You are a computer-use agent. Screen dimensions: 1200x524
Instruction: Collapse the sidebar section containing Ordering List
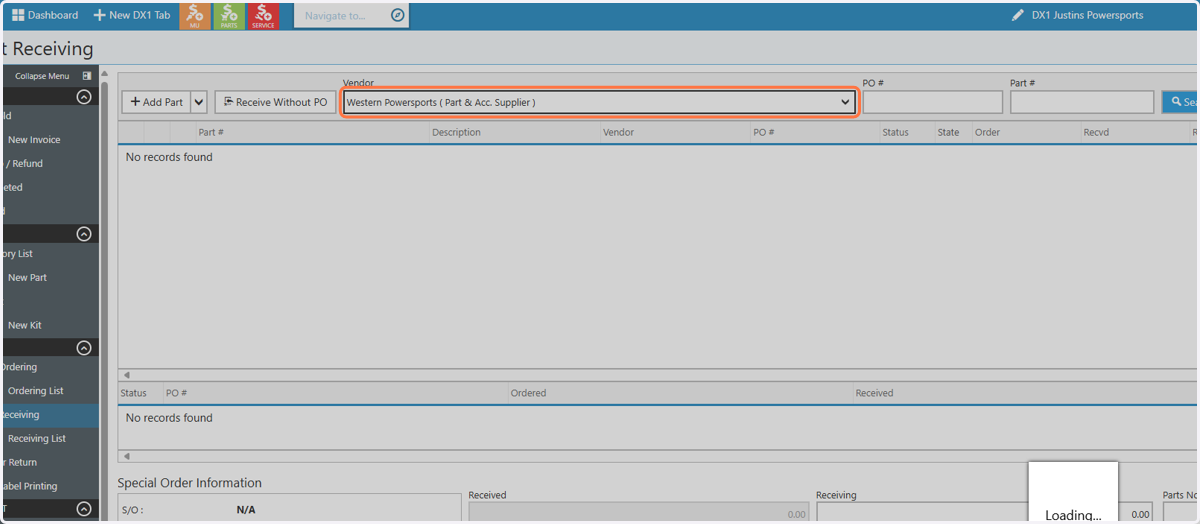(84, 348)
